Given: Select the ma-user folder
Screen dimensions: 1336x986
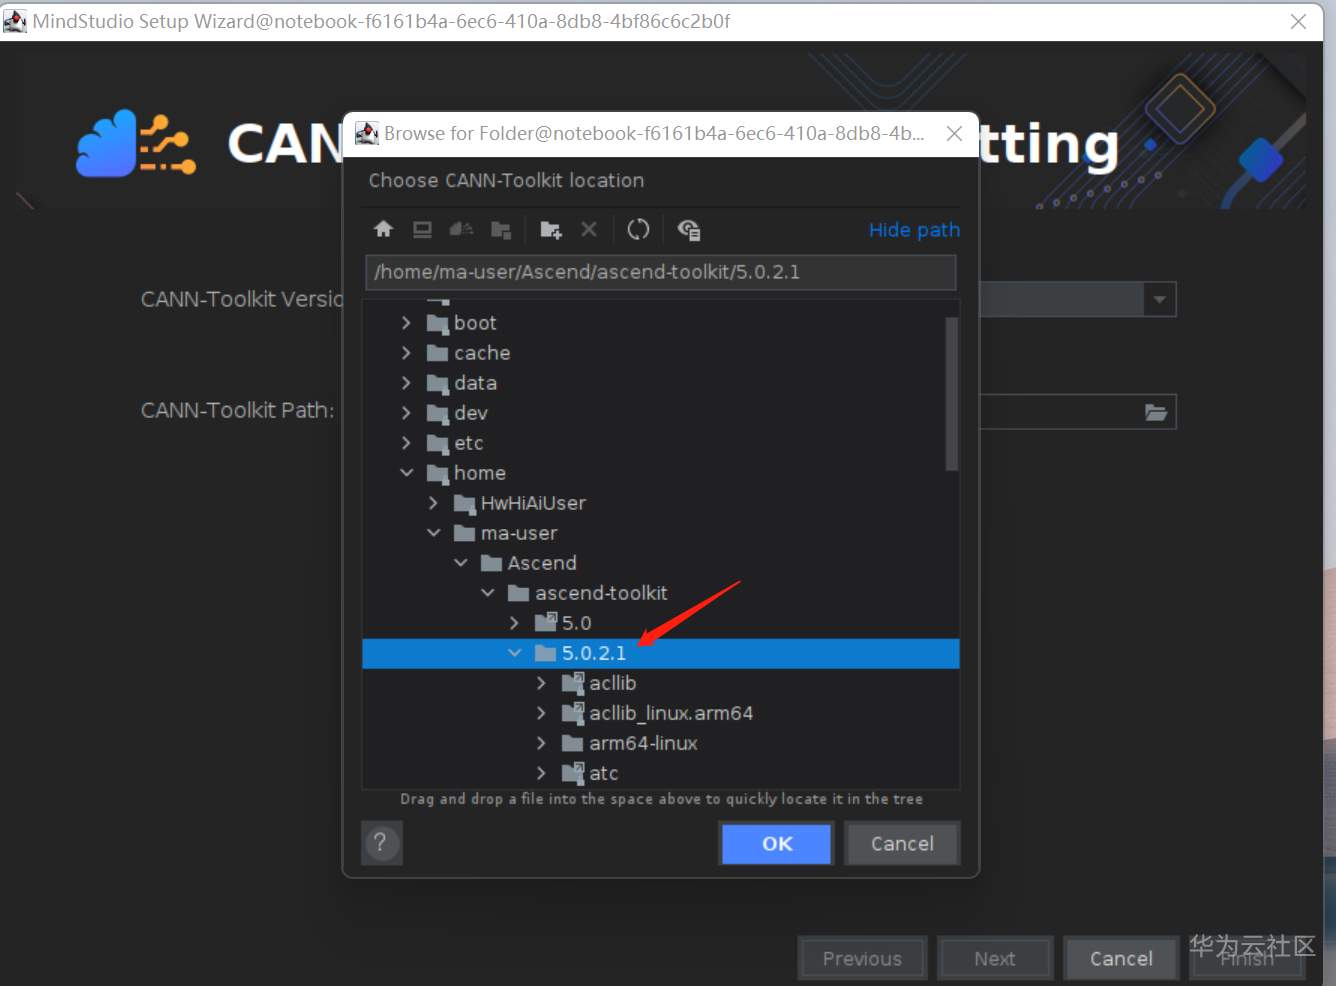Looking at the screenshot, I should coord(661,533).
